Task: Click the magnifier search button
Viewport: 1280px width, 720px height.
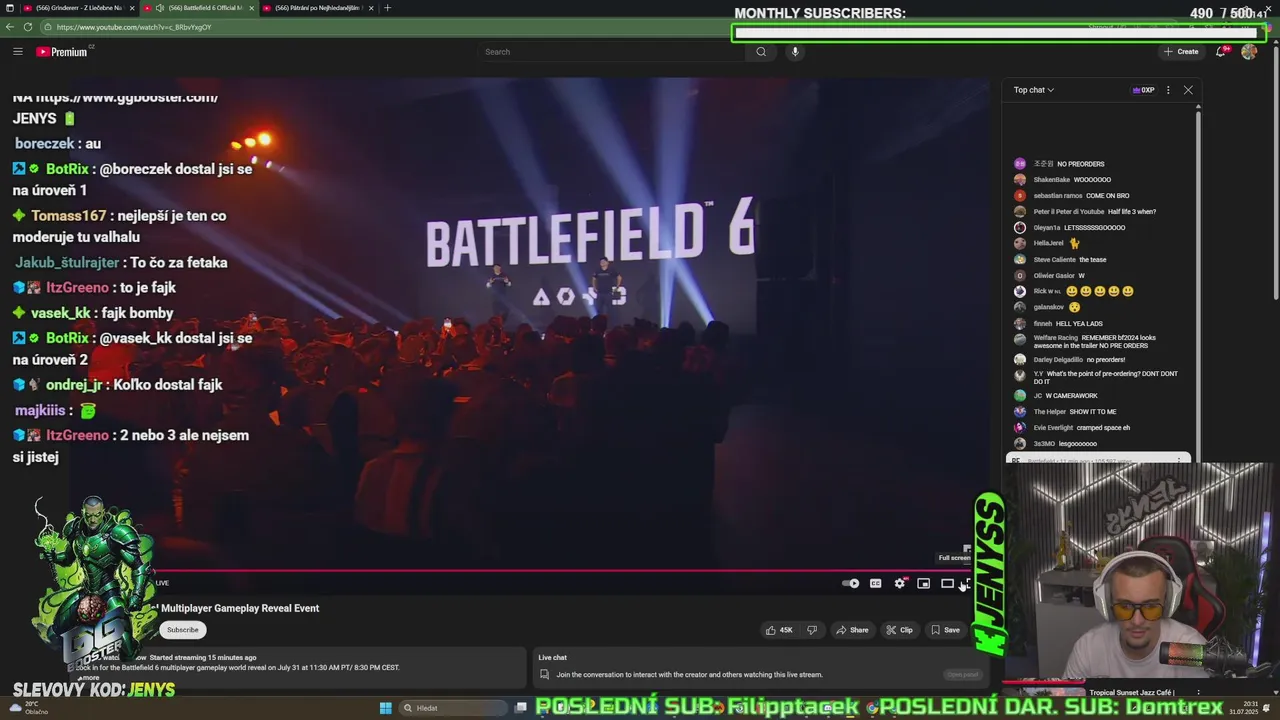Action: [x=761, y=52]
